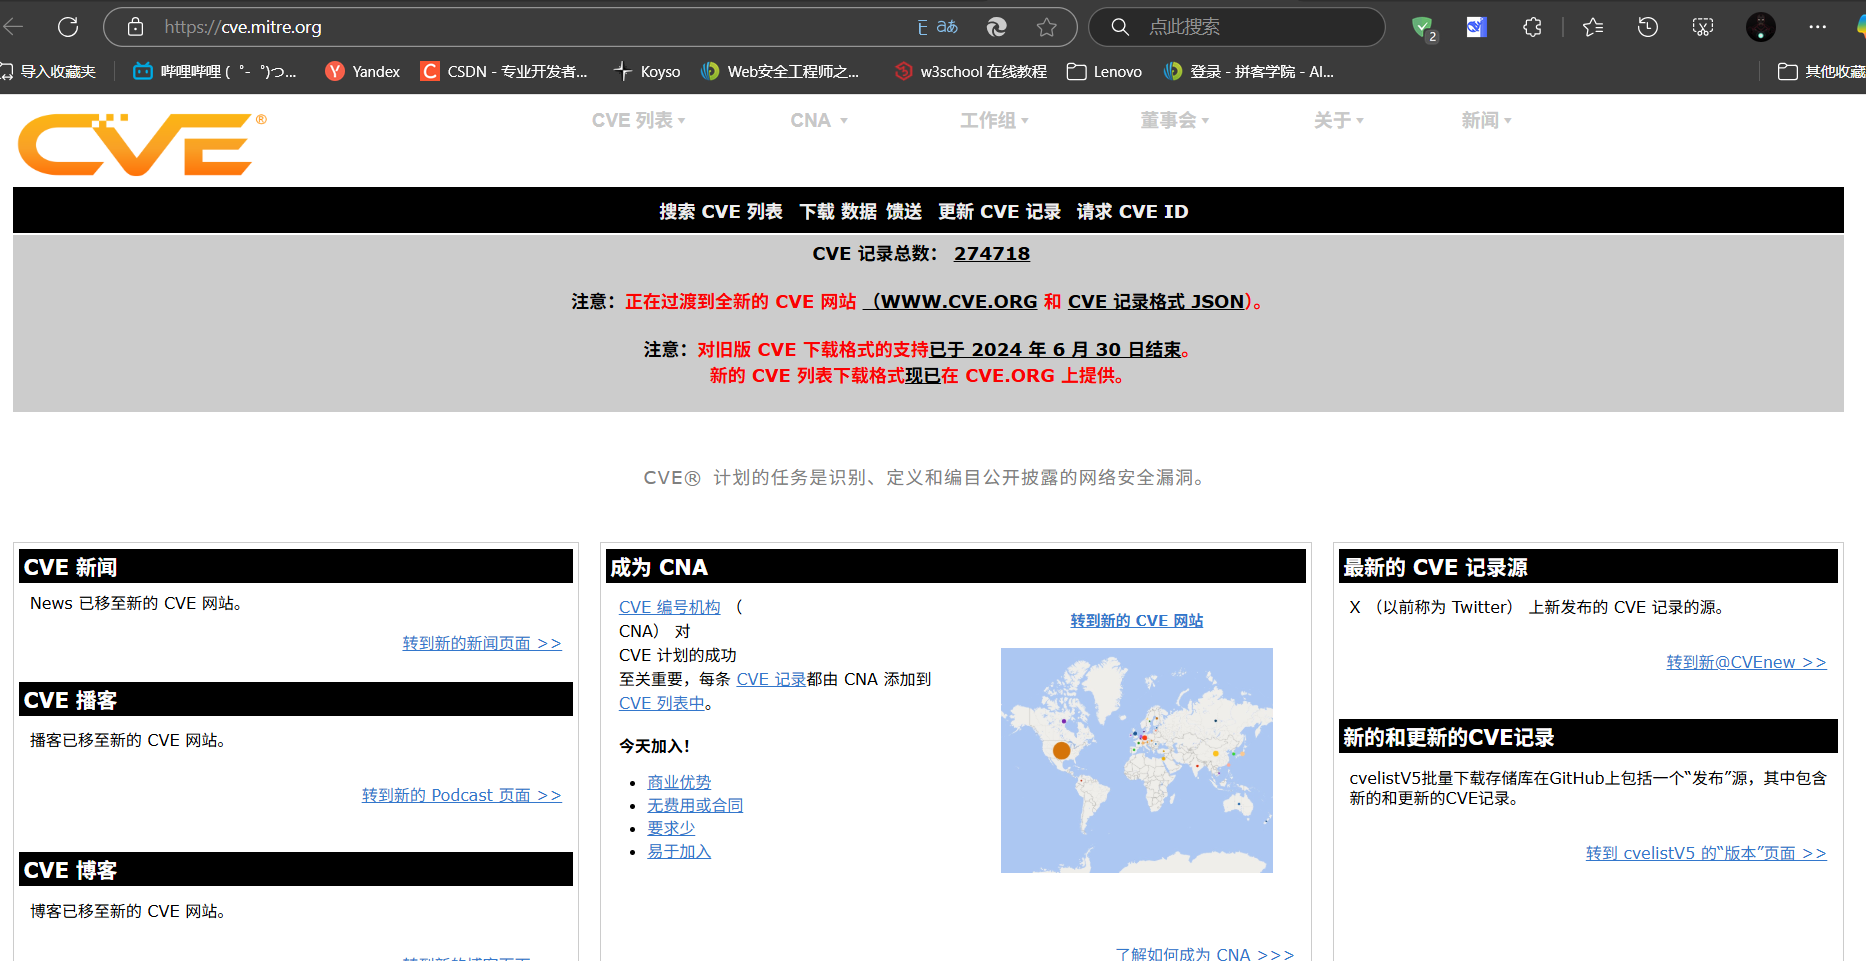Open browsing history clock icon
Image resolution: width=1866 pixels, height=961 pixels.
(x=1647, y=27)
